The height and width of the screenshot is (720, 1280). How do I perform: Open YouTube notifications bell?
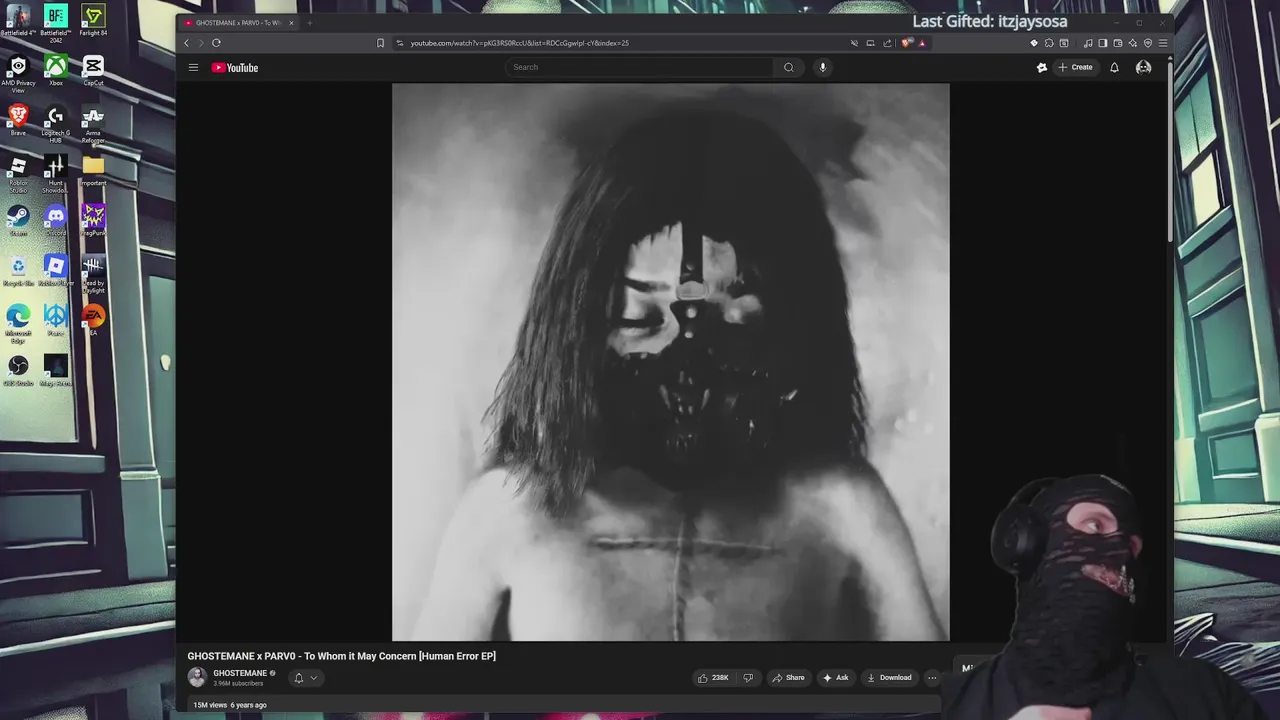point(1114,67)
